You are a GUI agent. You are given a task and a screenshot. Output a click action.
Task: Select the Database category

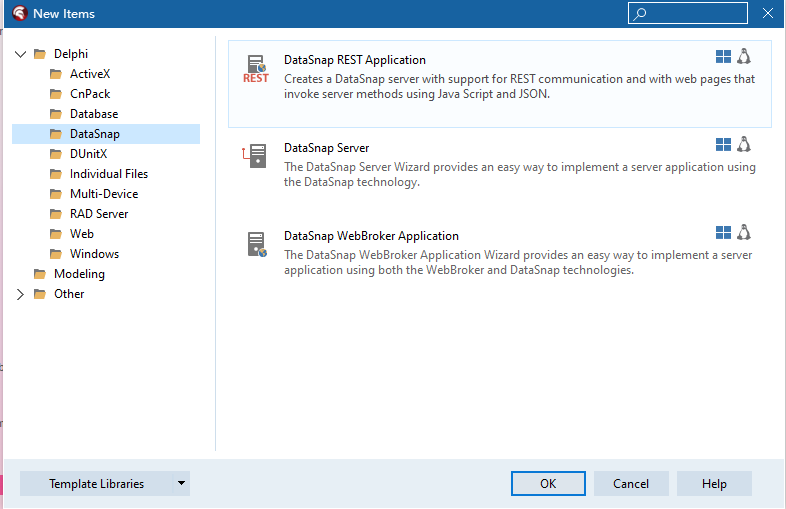pyautogui.click(x=94, y=114)
